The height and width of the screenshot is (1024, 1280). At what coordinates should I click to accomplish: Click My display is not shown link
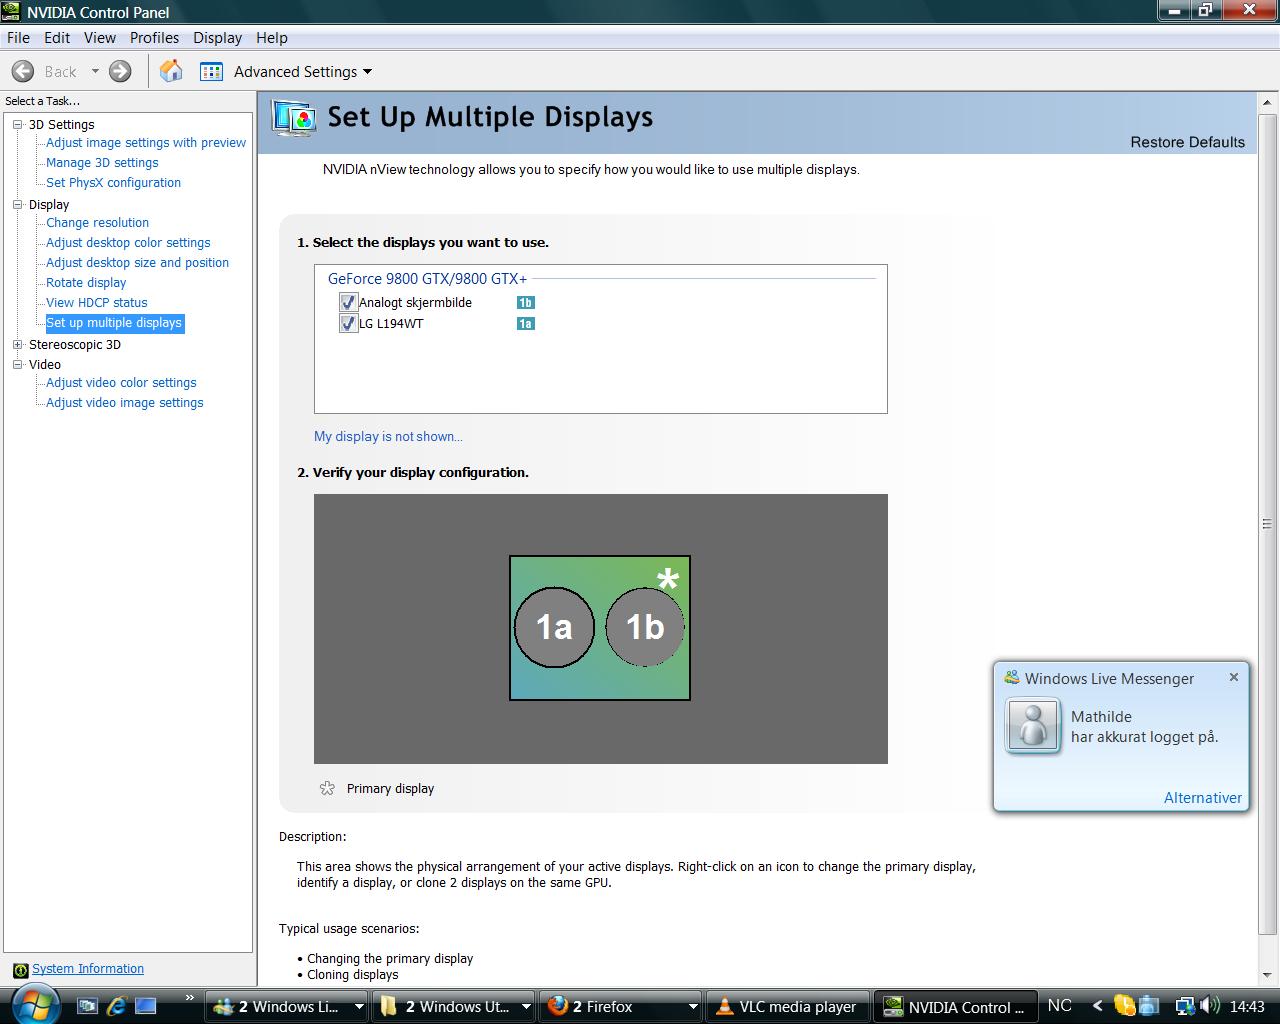pos(388,436)
